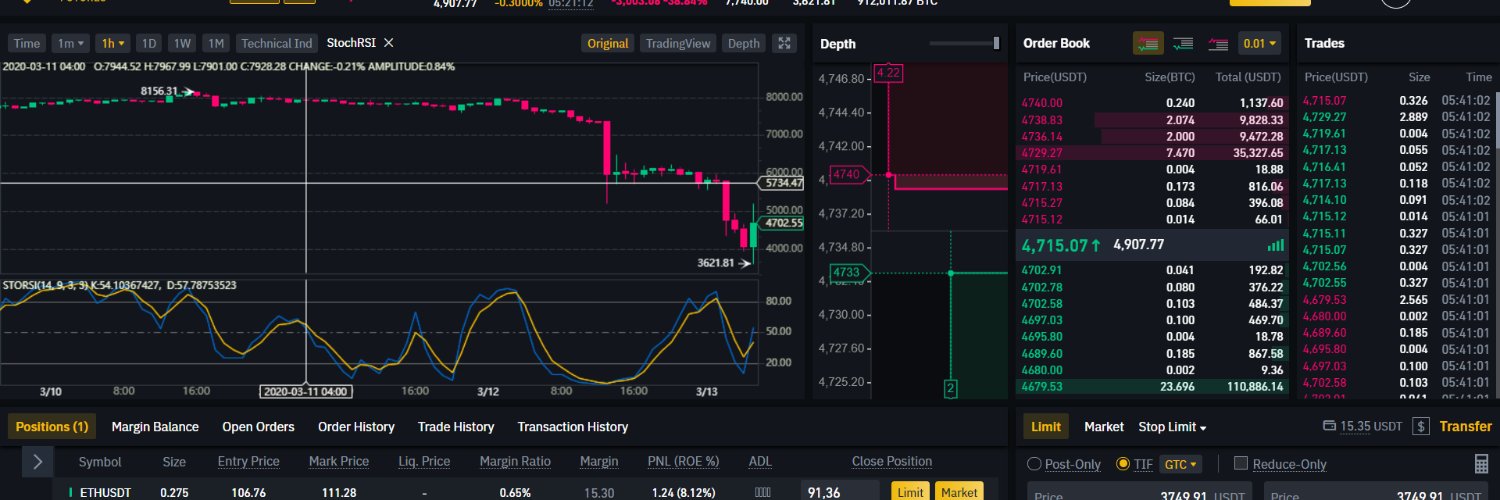Viewport: 1500px width, 500px height.
Task: Close position with Limit button
Action: 910,492
